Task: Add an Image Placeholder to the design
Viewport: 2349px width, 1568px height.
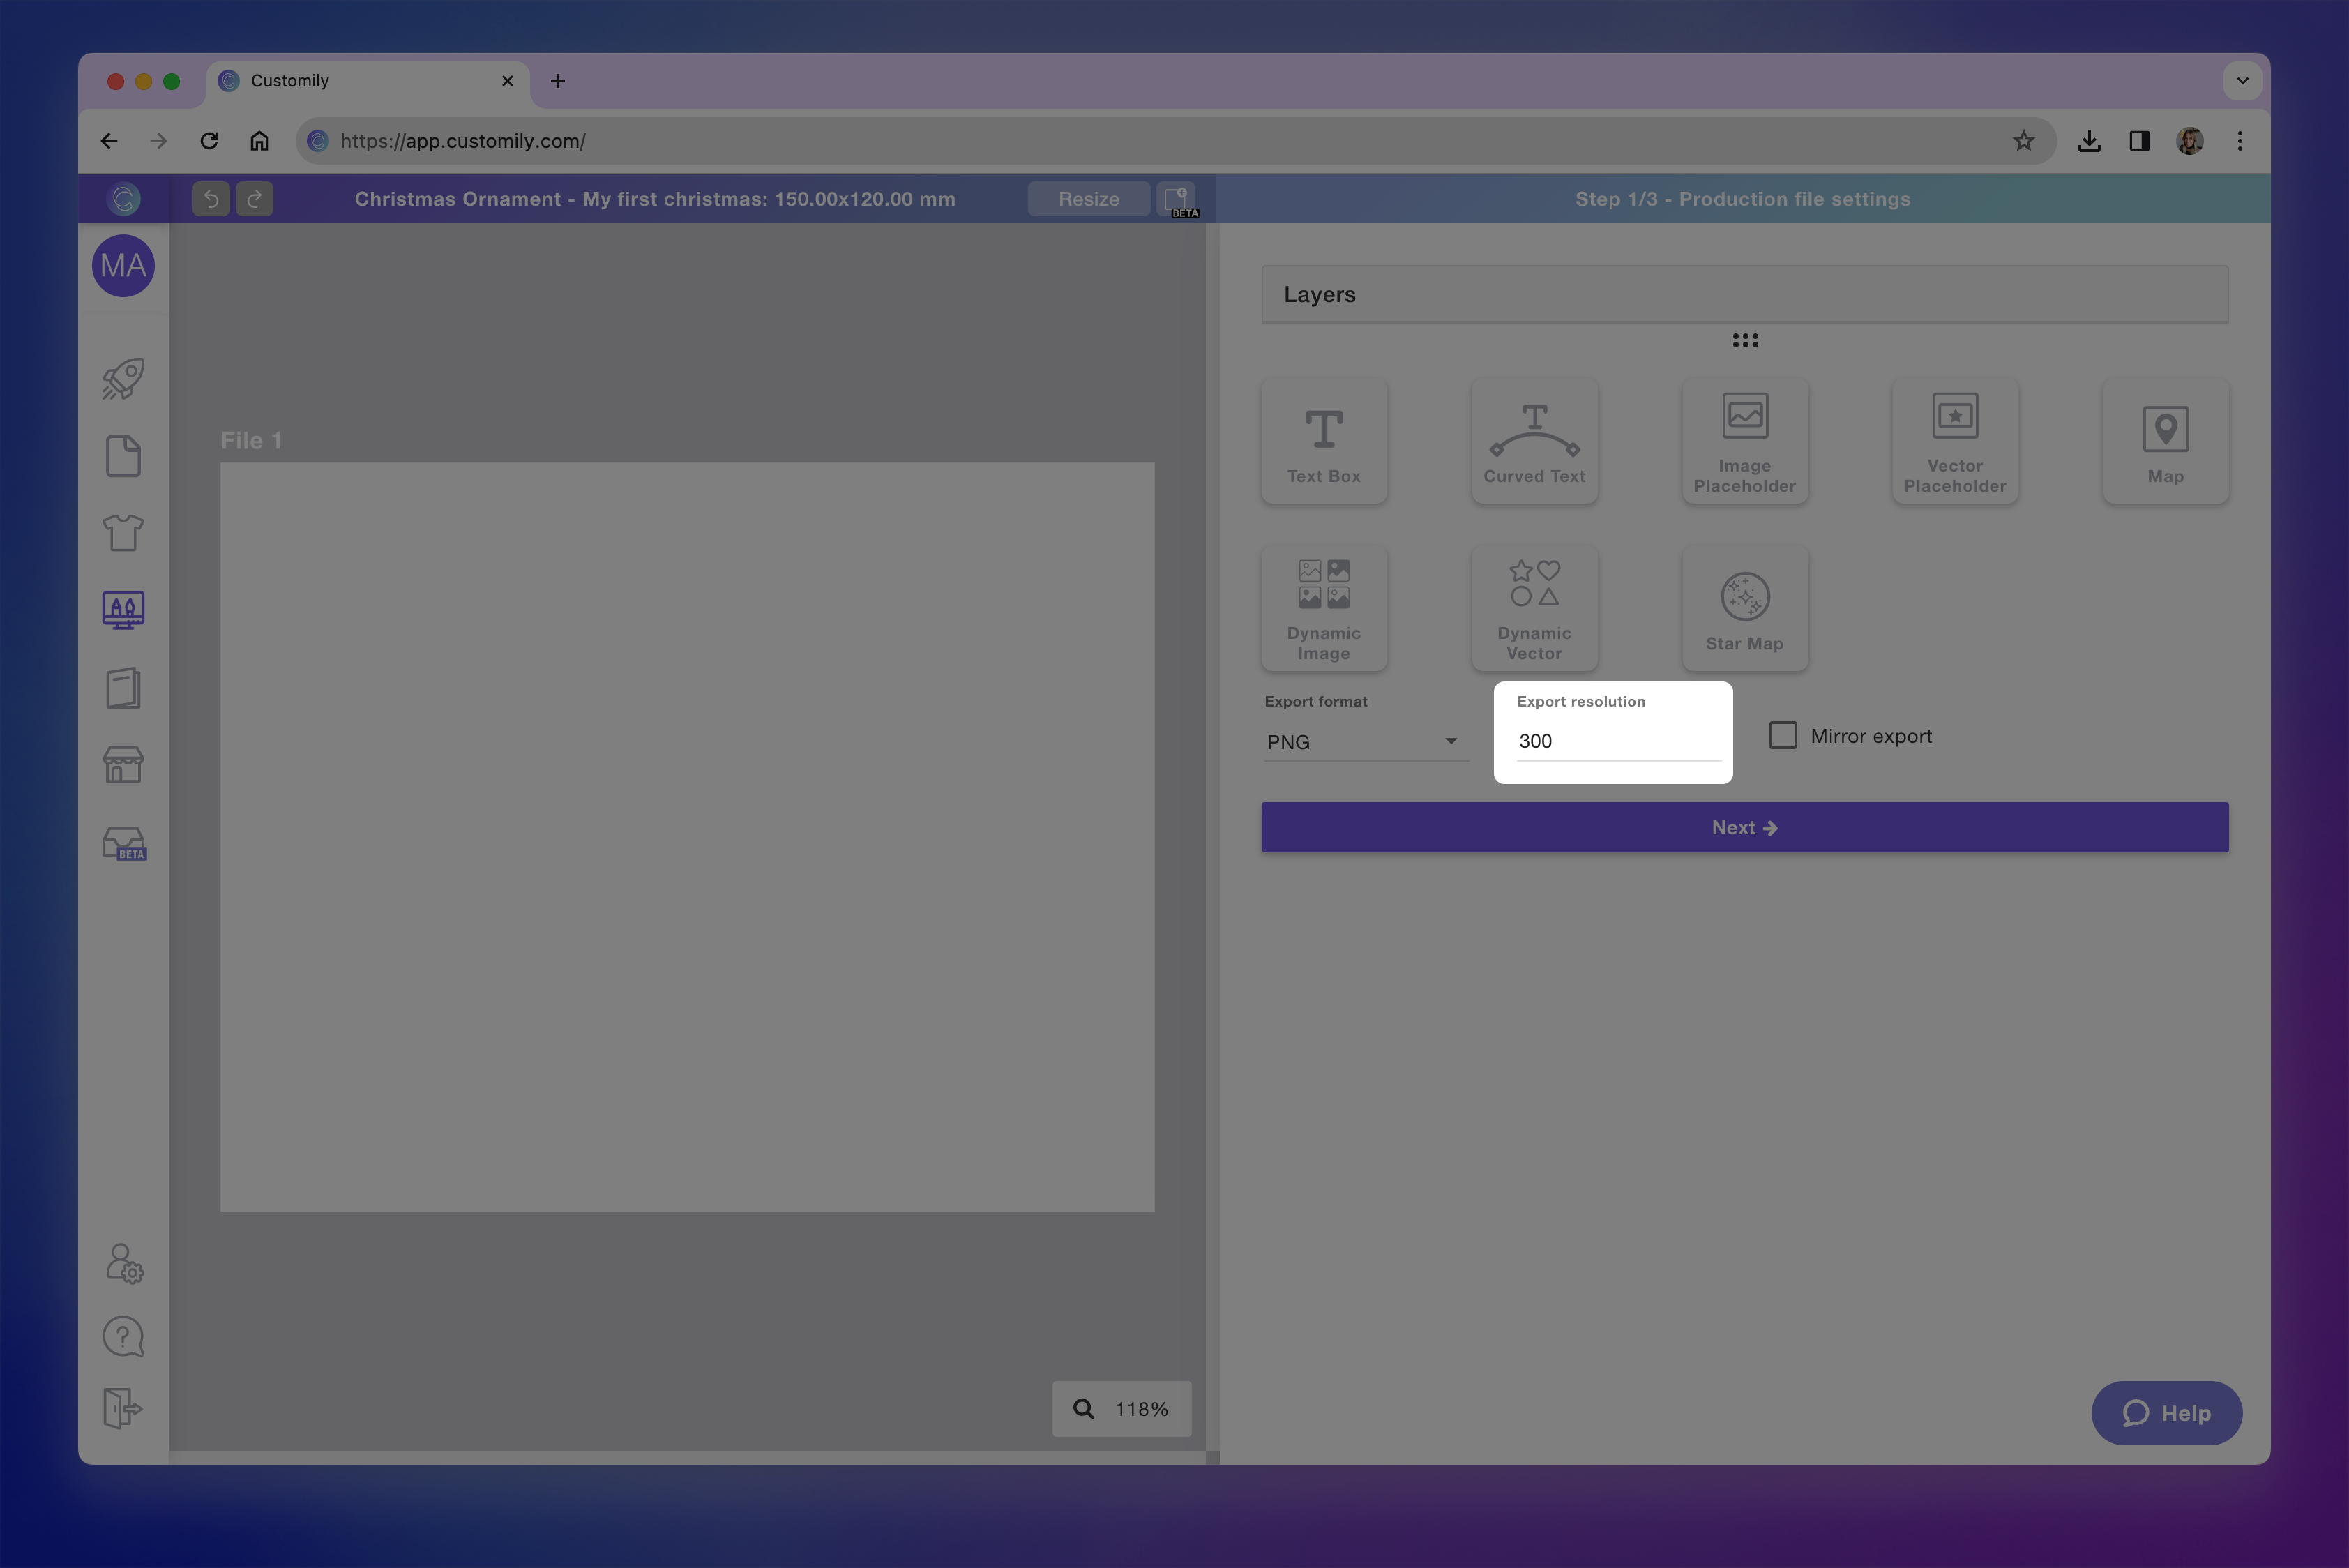Action: [x=1744, y=440]
